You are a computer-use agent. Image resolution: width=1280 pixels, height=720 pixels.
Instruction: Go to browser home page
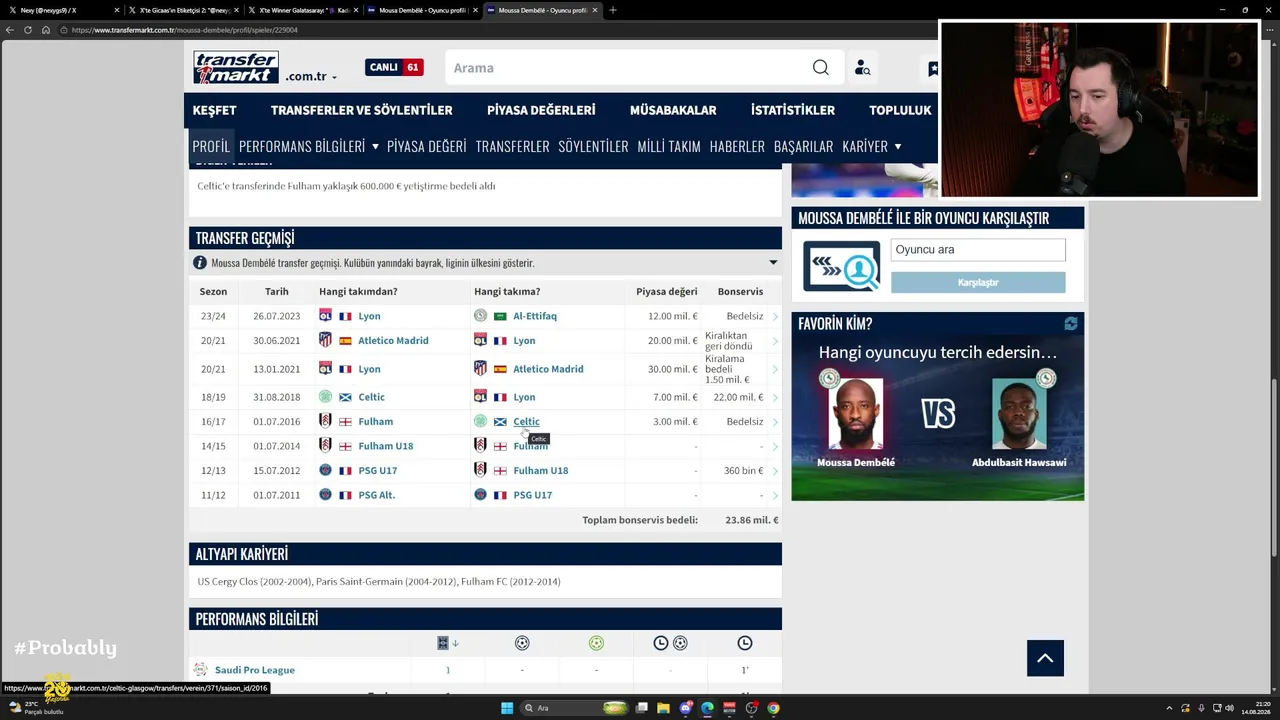click(x=46, y=30)
